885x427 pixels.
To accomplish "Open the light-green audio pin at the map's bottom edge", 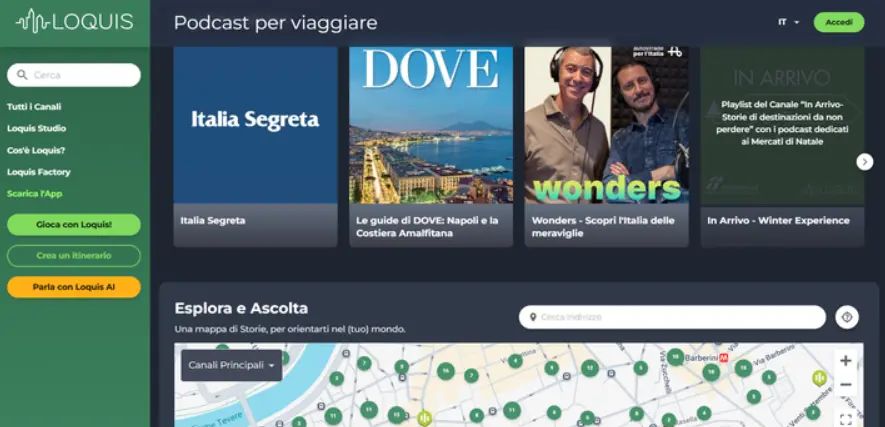I will [x=424, y=418].
